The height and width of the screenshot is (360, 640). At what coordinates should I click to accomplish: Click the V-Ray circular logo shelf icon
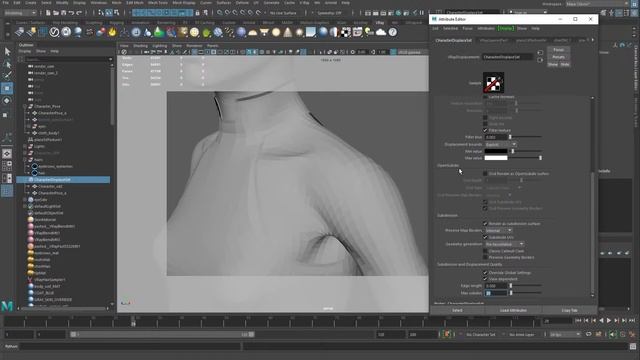click(54, 32)
